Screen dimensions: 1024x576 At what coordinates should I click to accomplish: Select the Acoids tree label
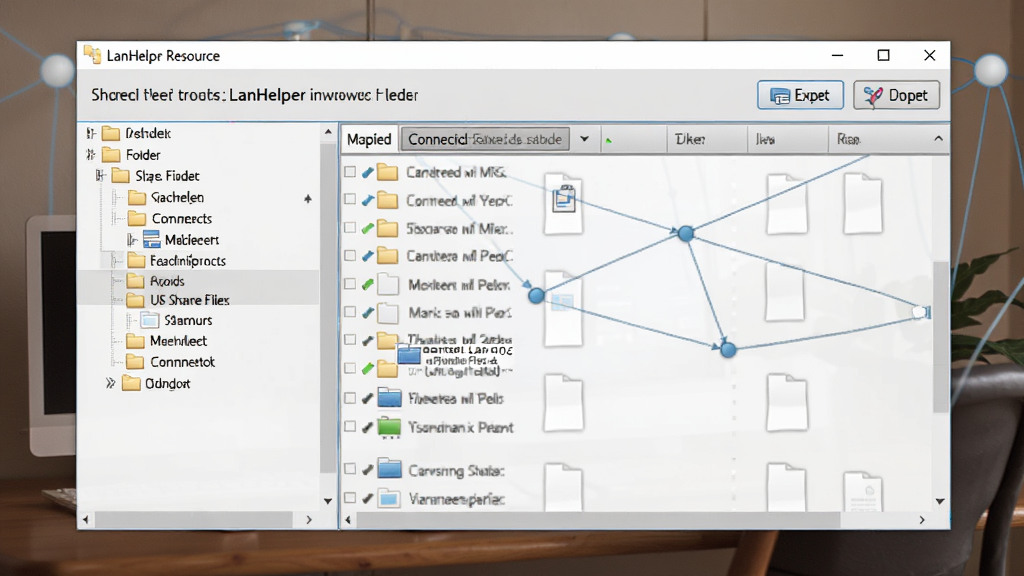pyautogui.click(x=167, y=281)
